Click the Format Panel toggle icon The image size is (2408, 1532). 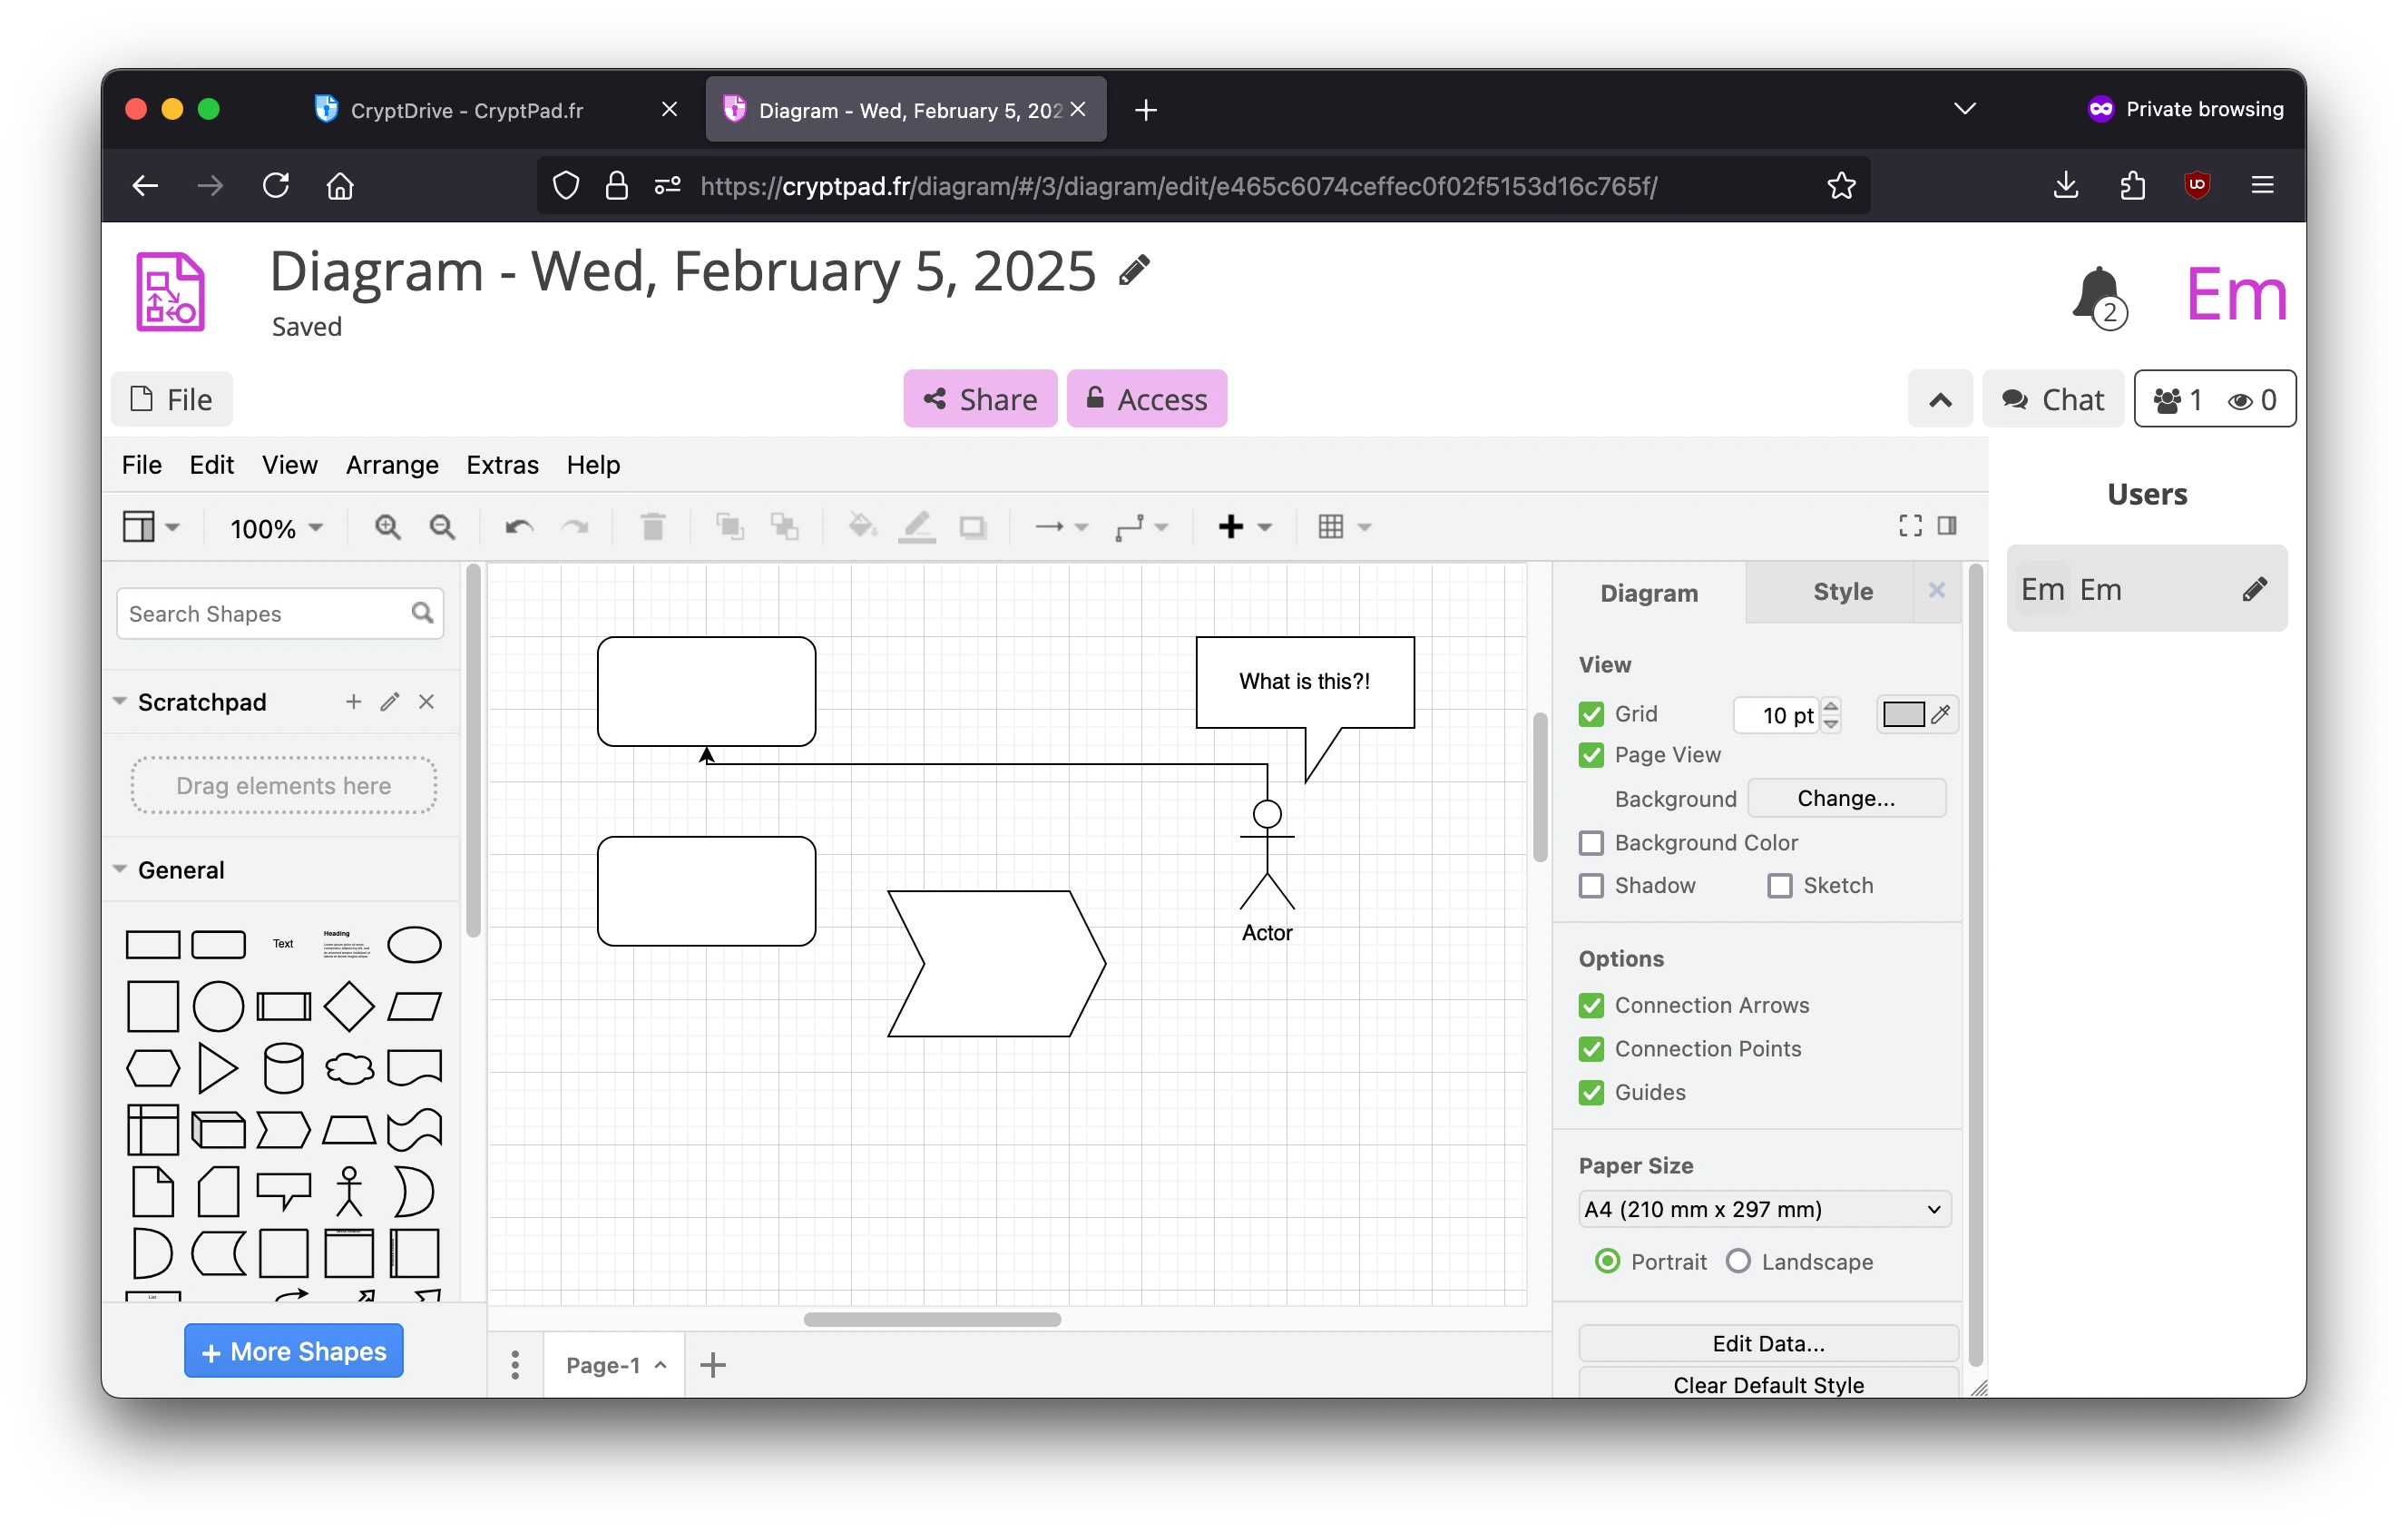(1946, 525)
